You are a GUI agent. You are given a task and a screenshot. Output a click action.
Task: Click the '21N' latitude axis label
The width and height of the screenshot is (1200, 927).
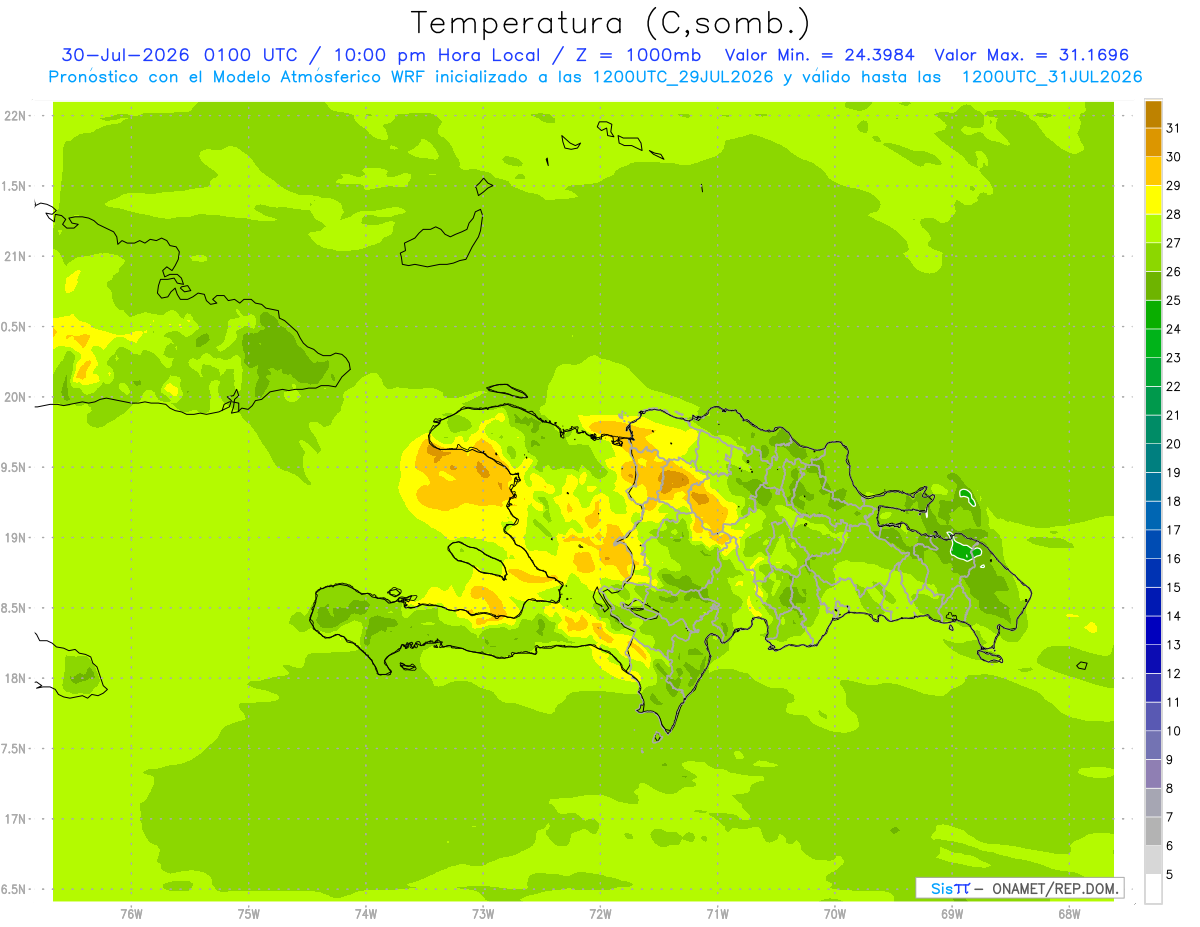point(16,256)
